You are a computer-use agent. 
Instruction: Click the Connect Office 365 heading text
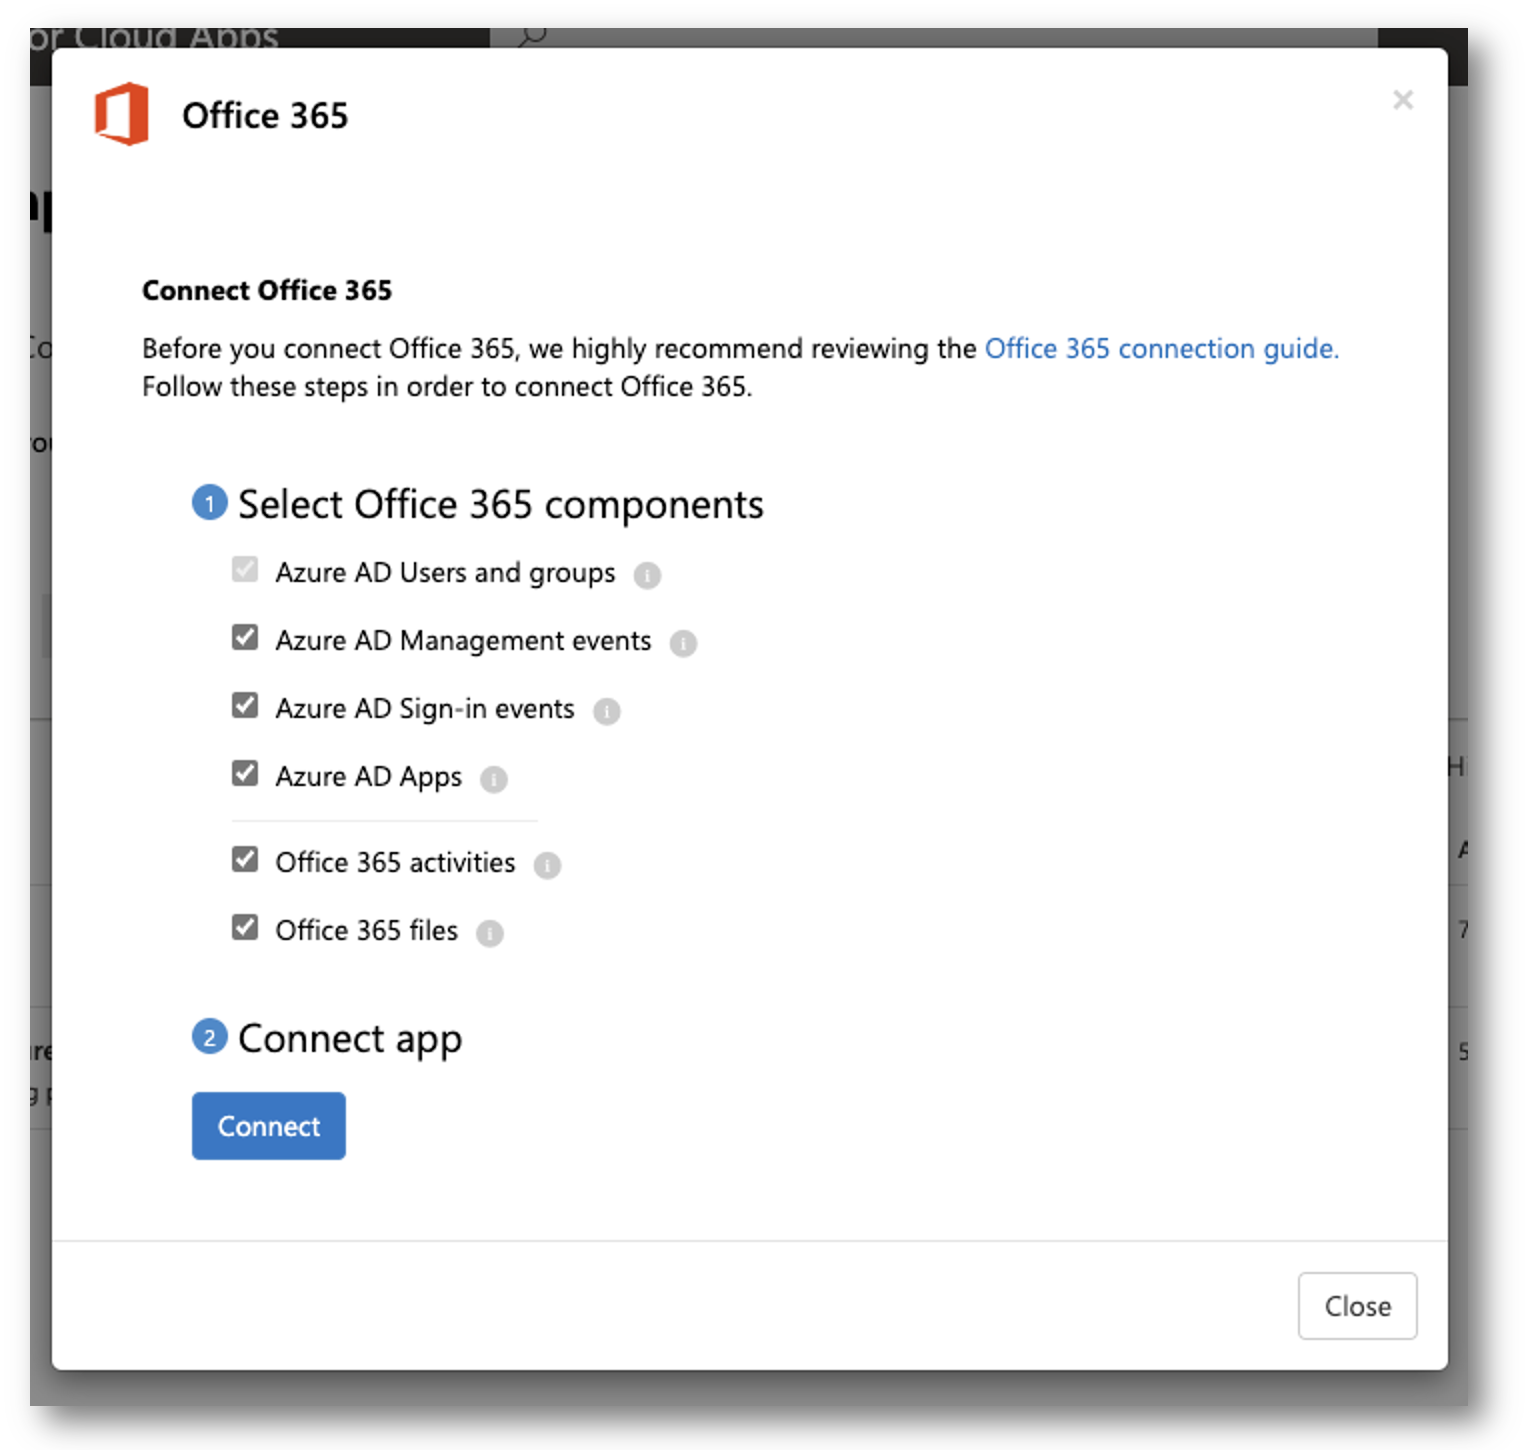pyautogui.click(x=267, y=290)
